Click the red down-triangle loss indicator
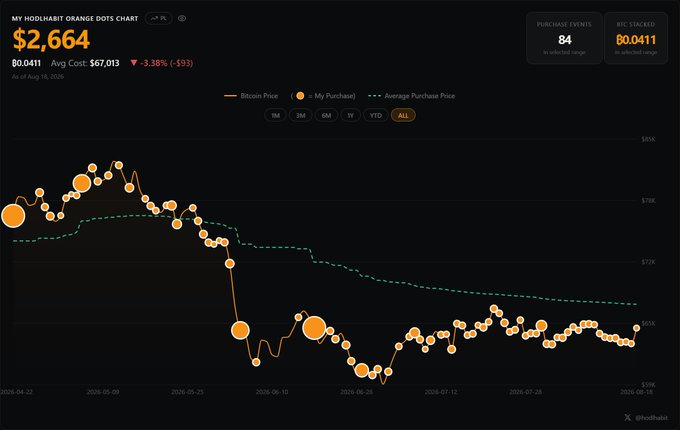 coord(134,63)
